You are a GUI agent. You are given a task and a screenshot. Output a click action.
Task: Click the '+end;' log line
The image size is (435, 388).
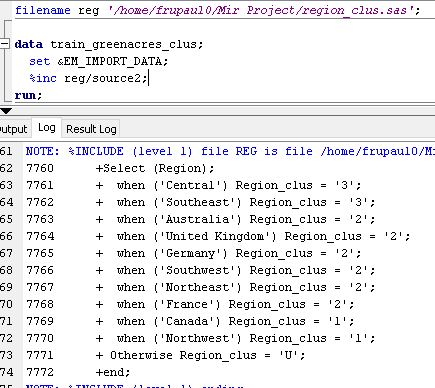113,372
